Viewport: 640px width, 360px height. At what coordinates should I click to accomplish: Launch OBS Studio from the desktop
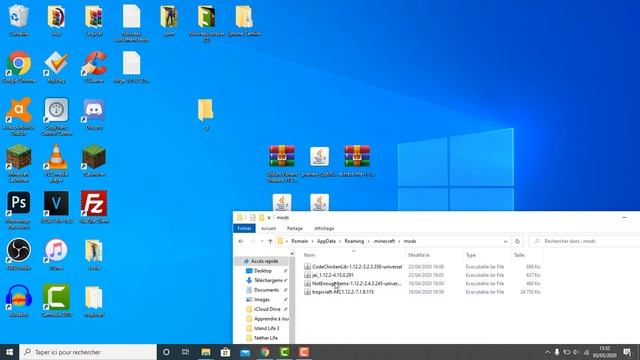pos(18,254)
